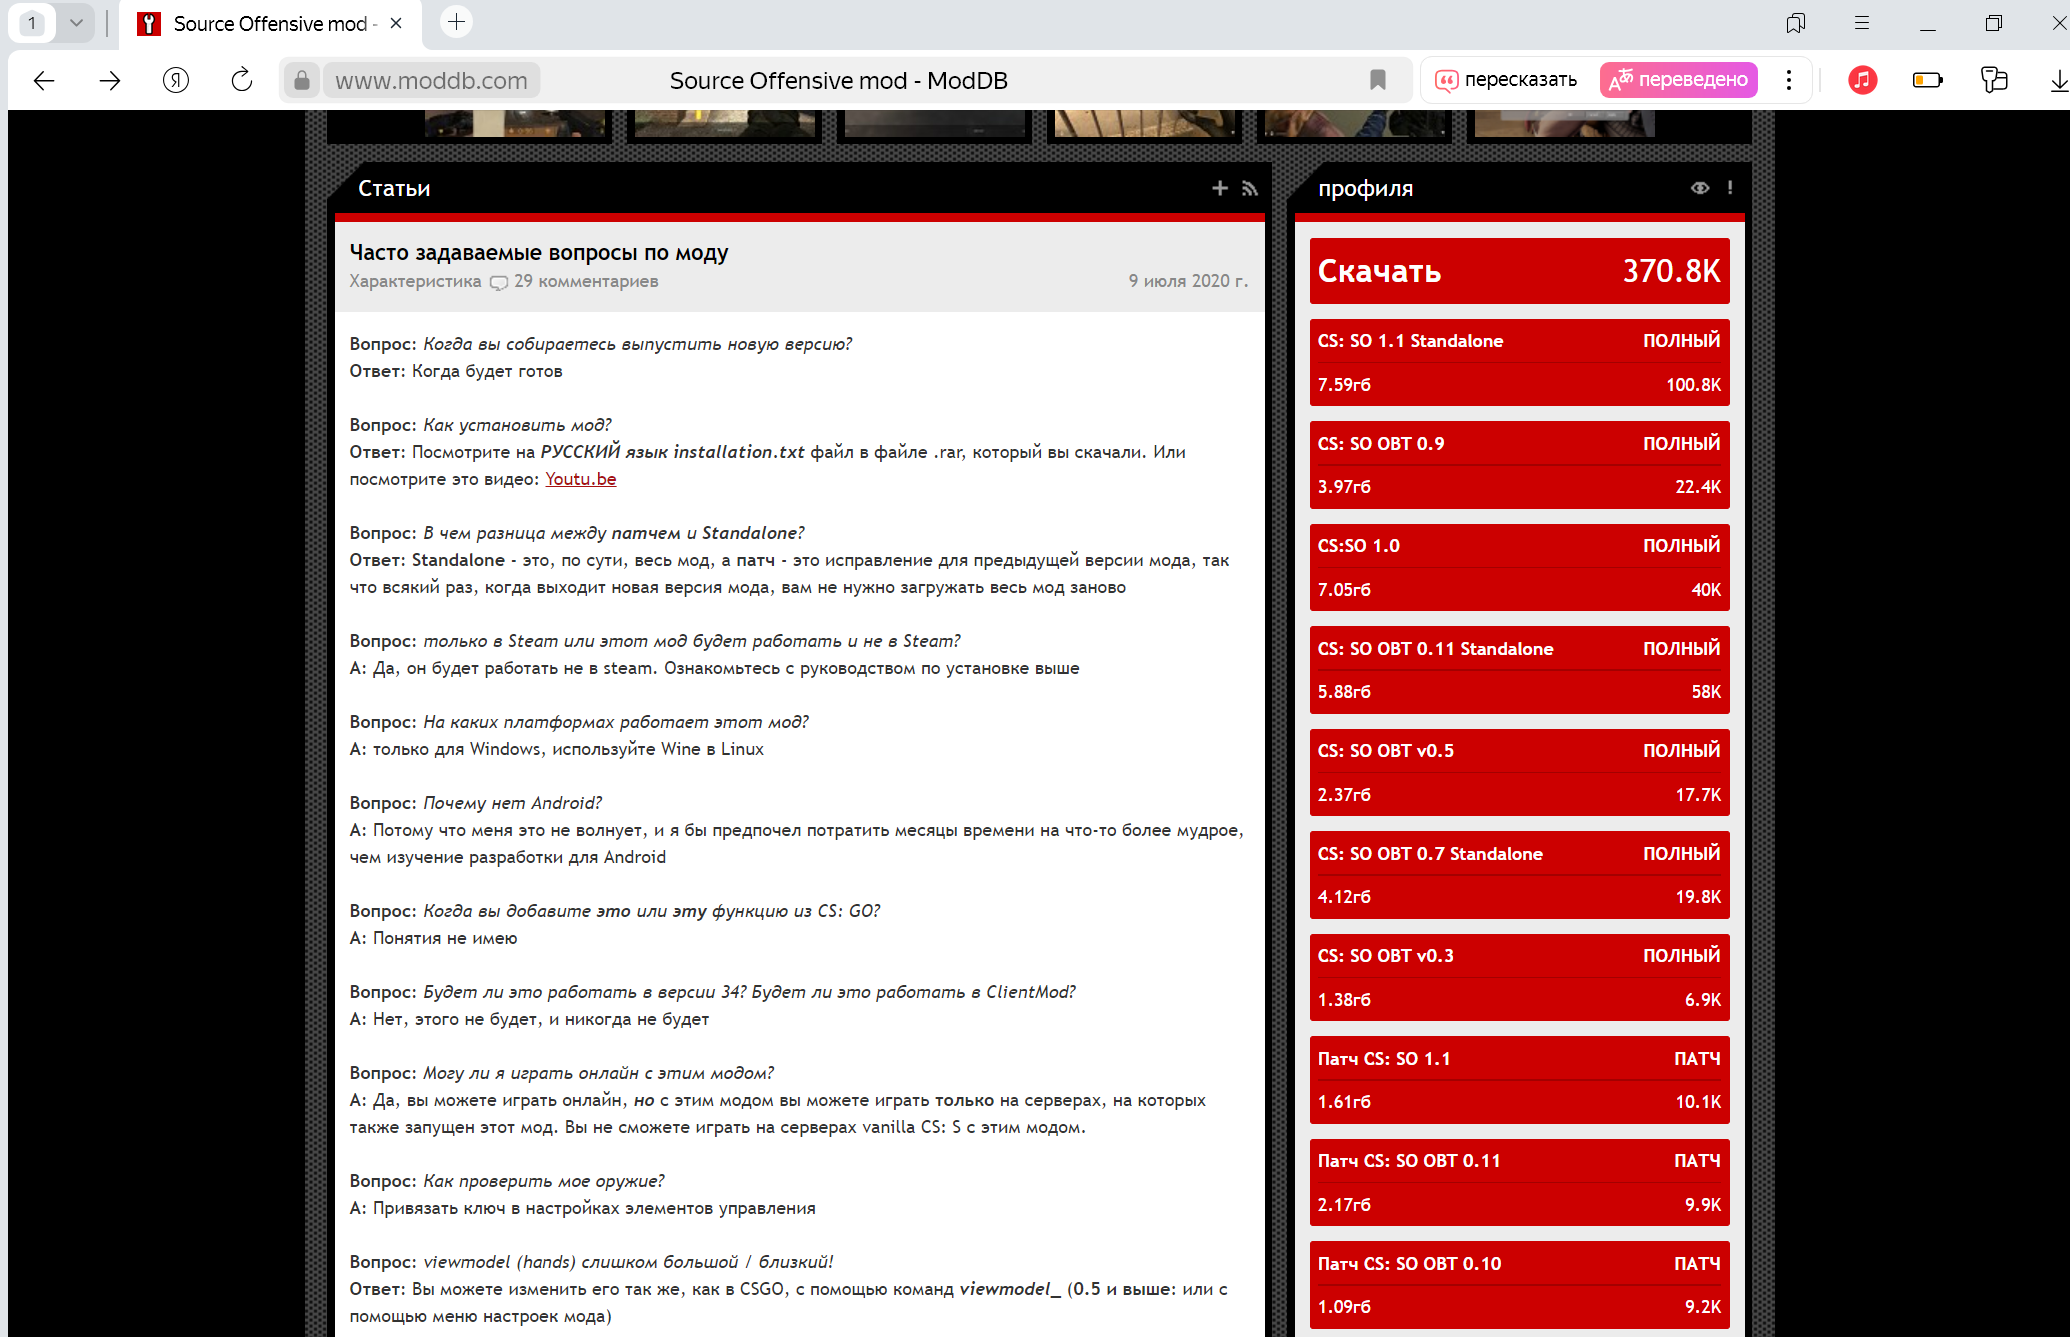Open the three-dot translation options menu

[x=1789, y=80]
